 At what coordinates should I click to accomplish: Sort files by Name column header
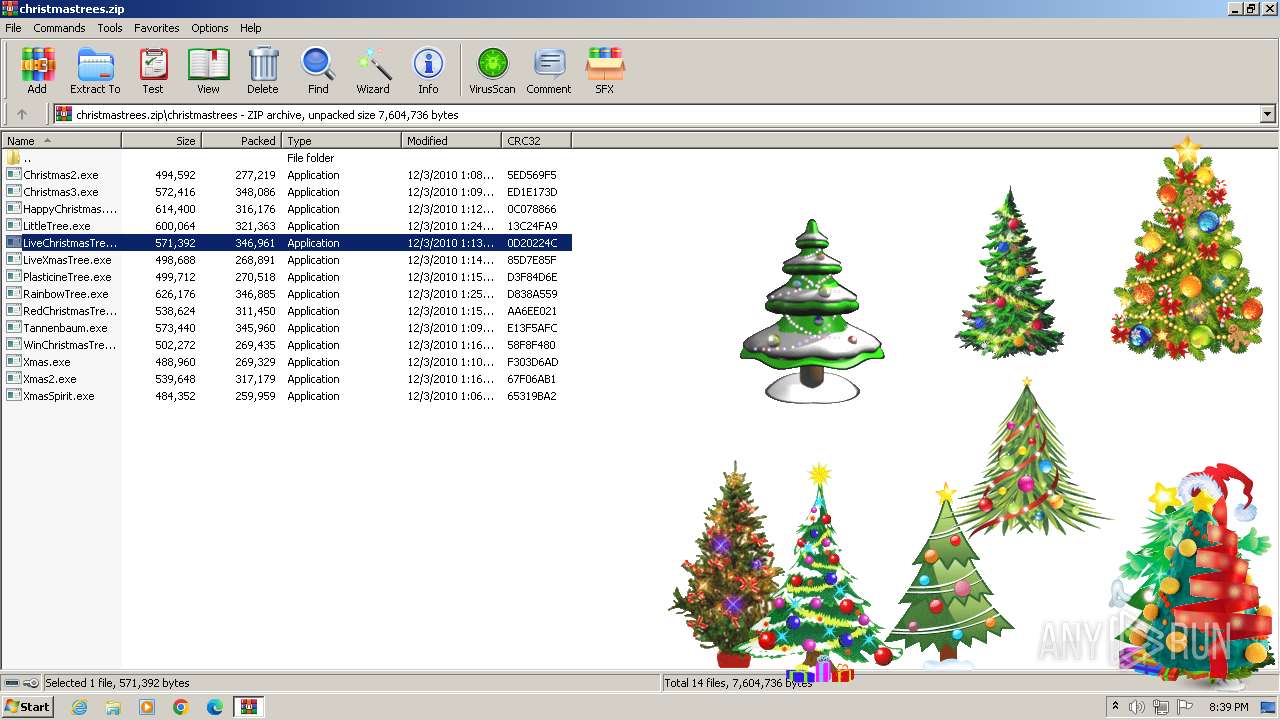pos(61,141)
